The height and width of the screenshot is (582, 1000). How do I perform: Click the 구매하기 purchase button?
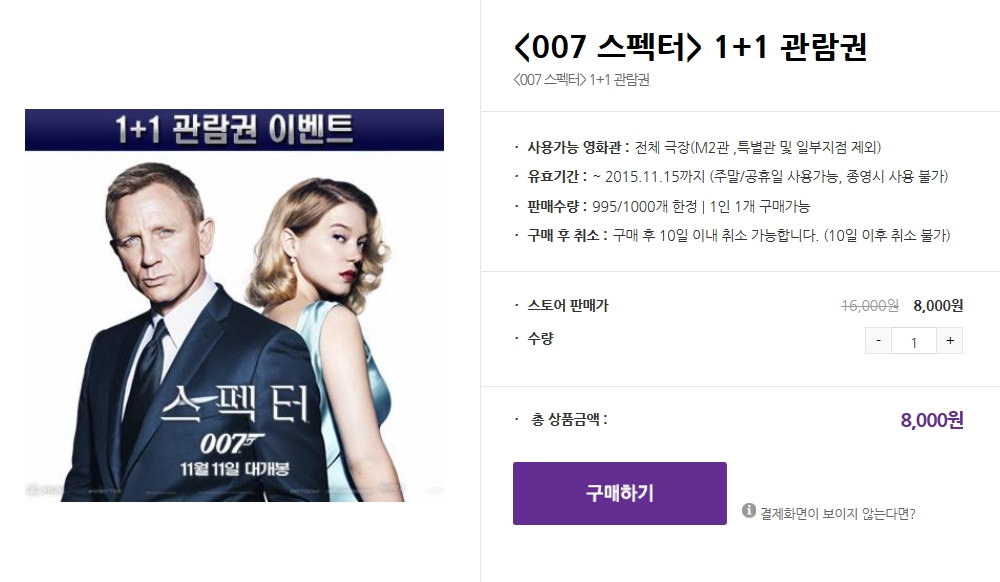coord(619,493)
